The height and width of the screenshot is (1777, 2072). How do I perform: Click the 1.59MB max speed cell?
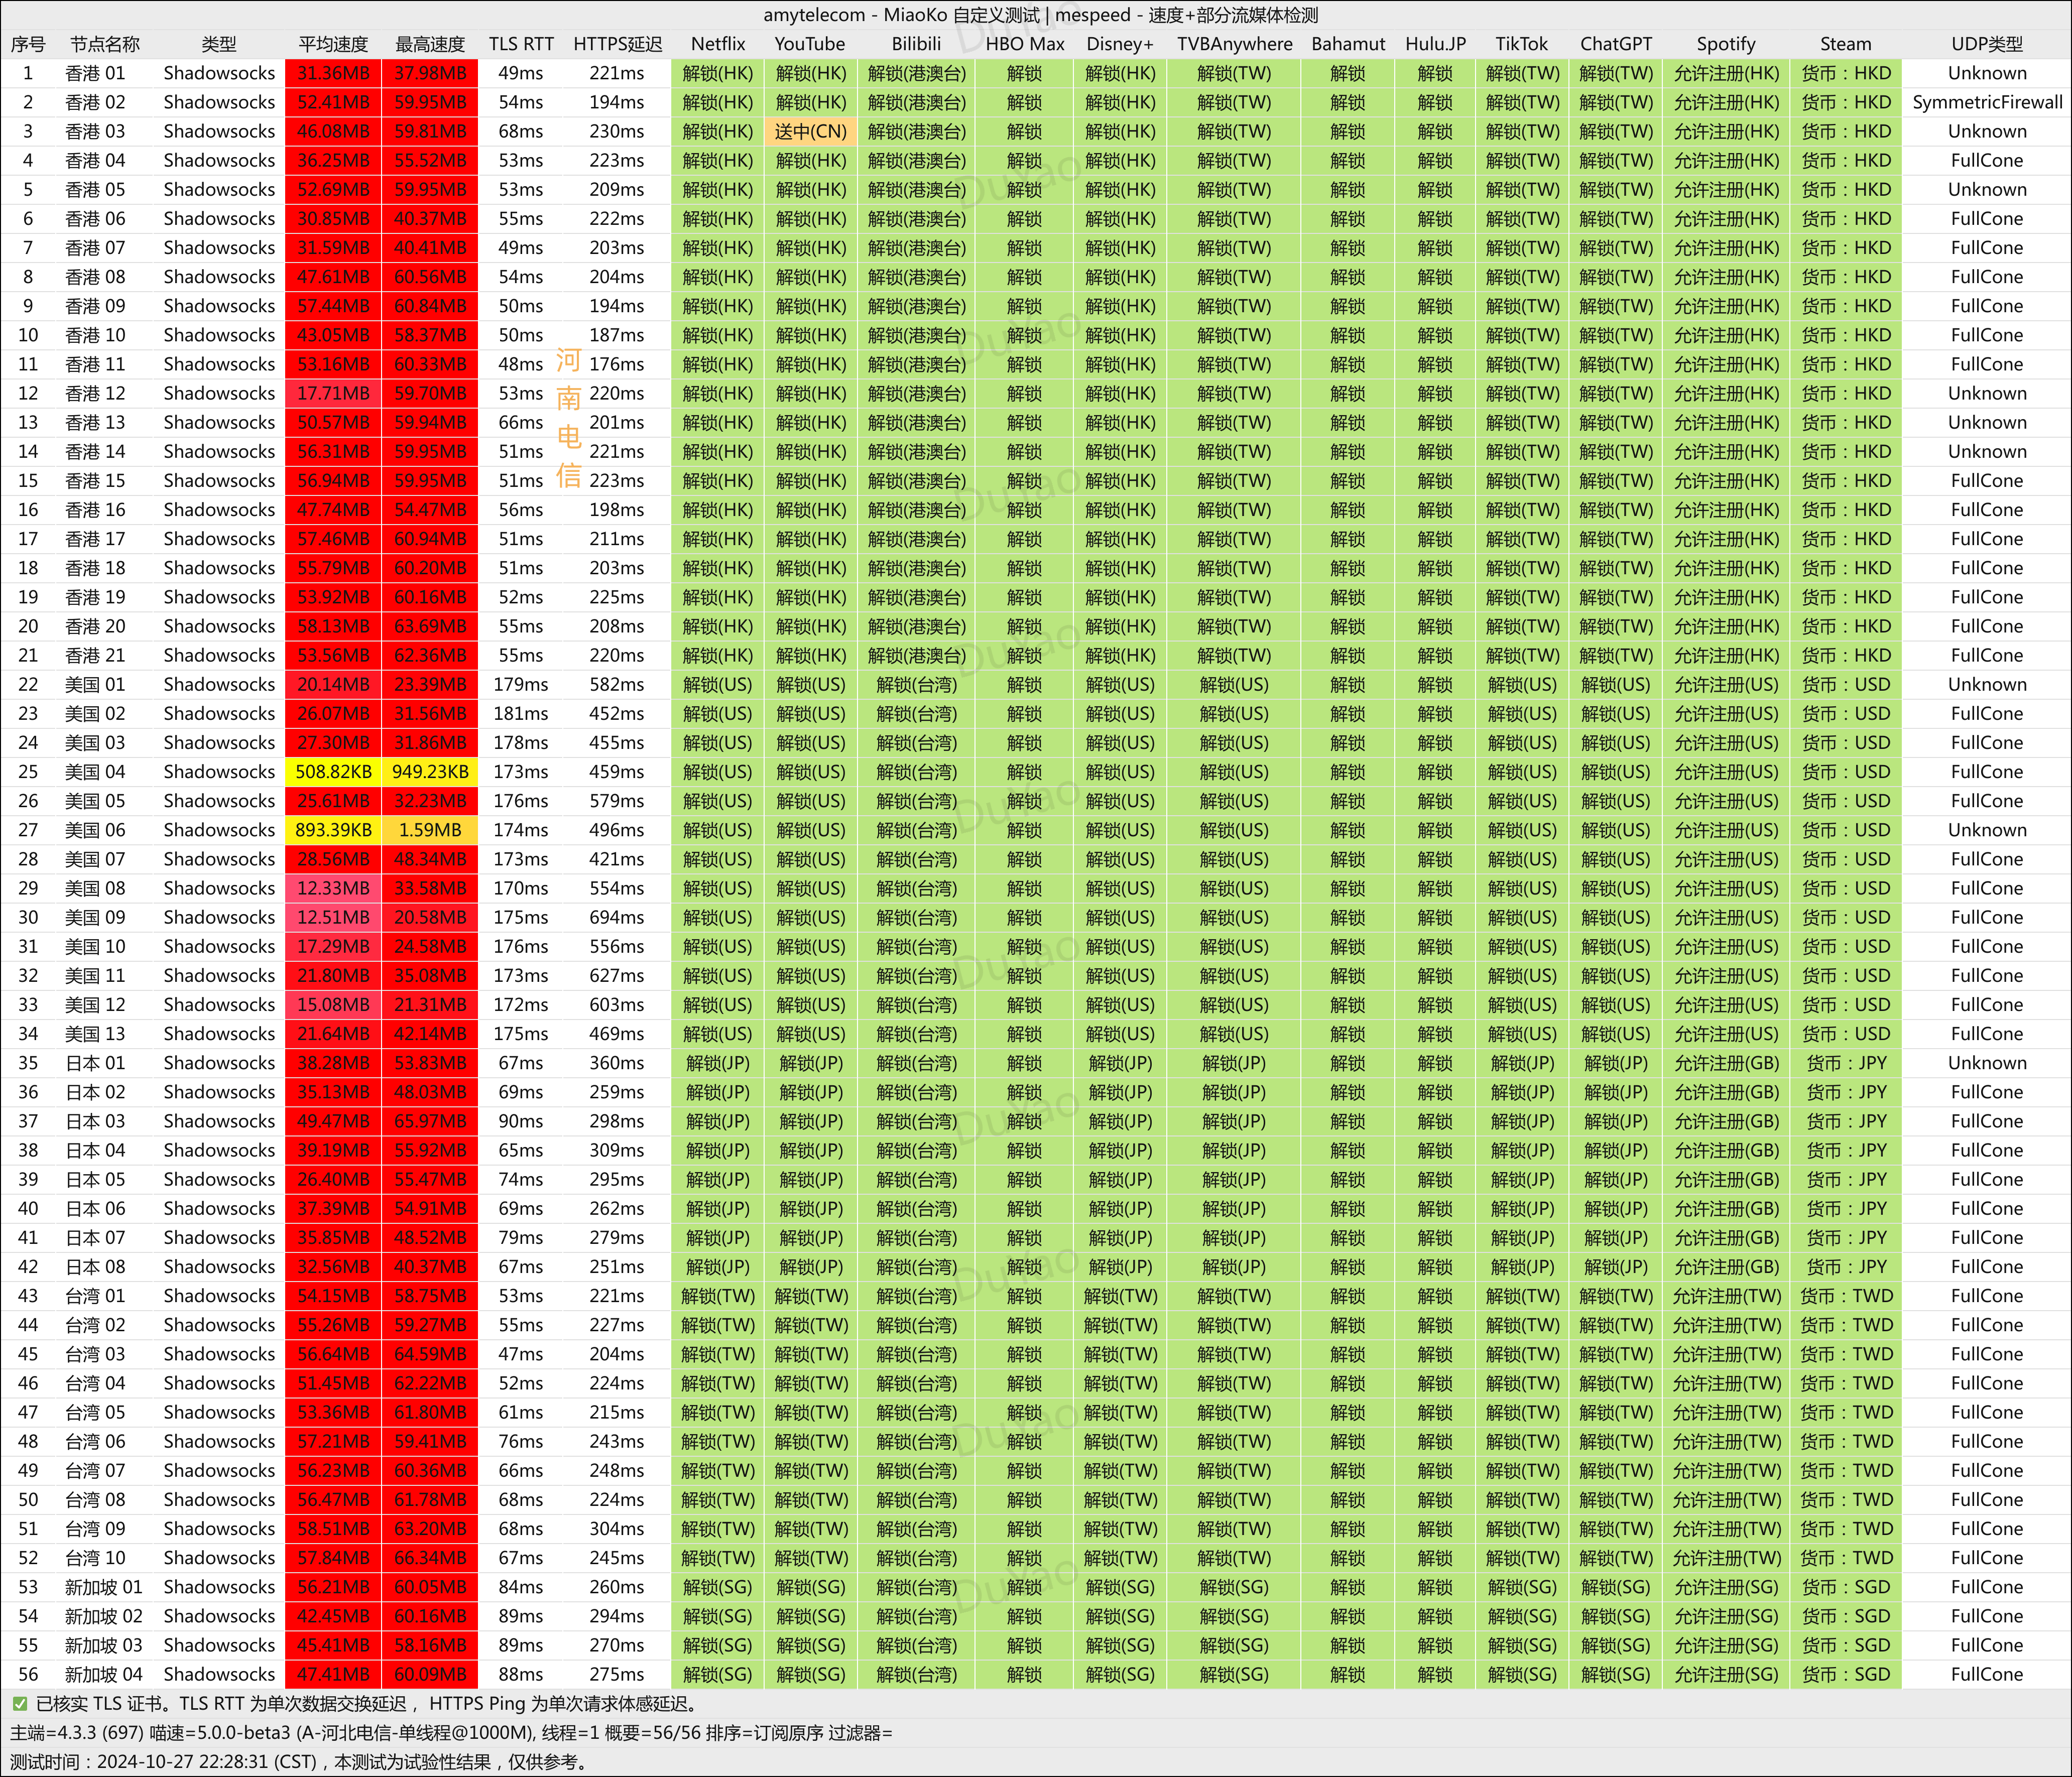tap(430, 830)
